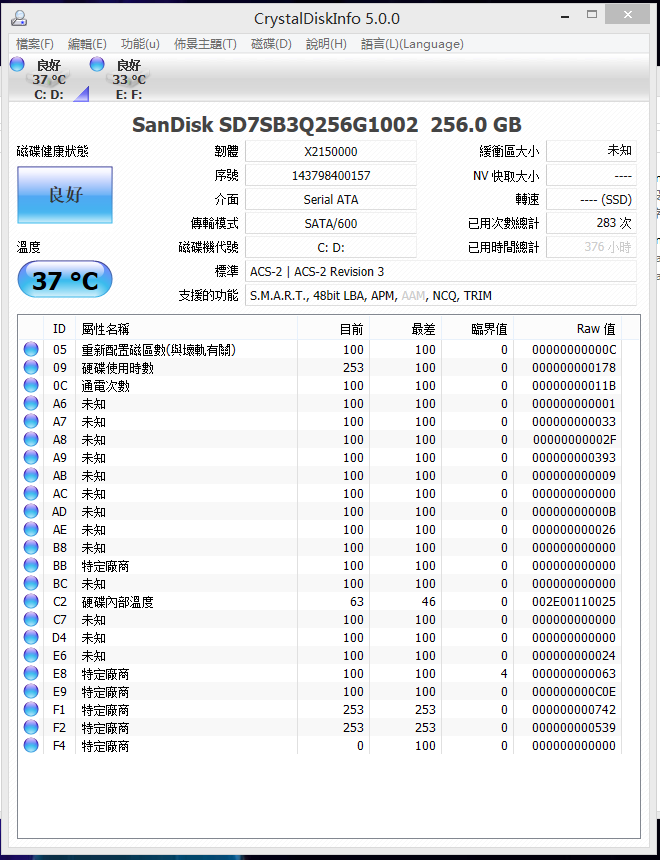Image resolution: width=660 pixels, height=860 pixels.
Task: Click status orb for attribute A6
Action: coord(31,404)
